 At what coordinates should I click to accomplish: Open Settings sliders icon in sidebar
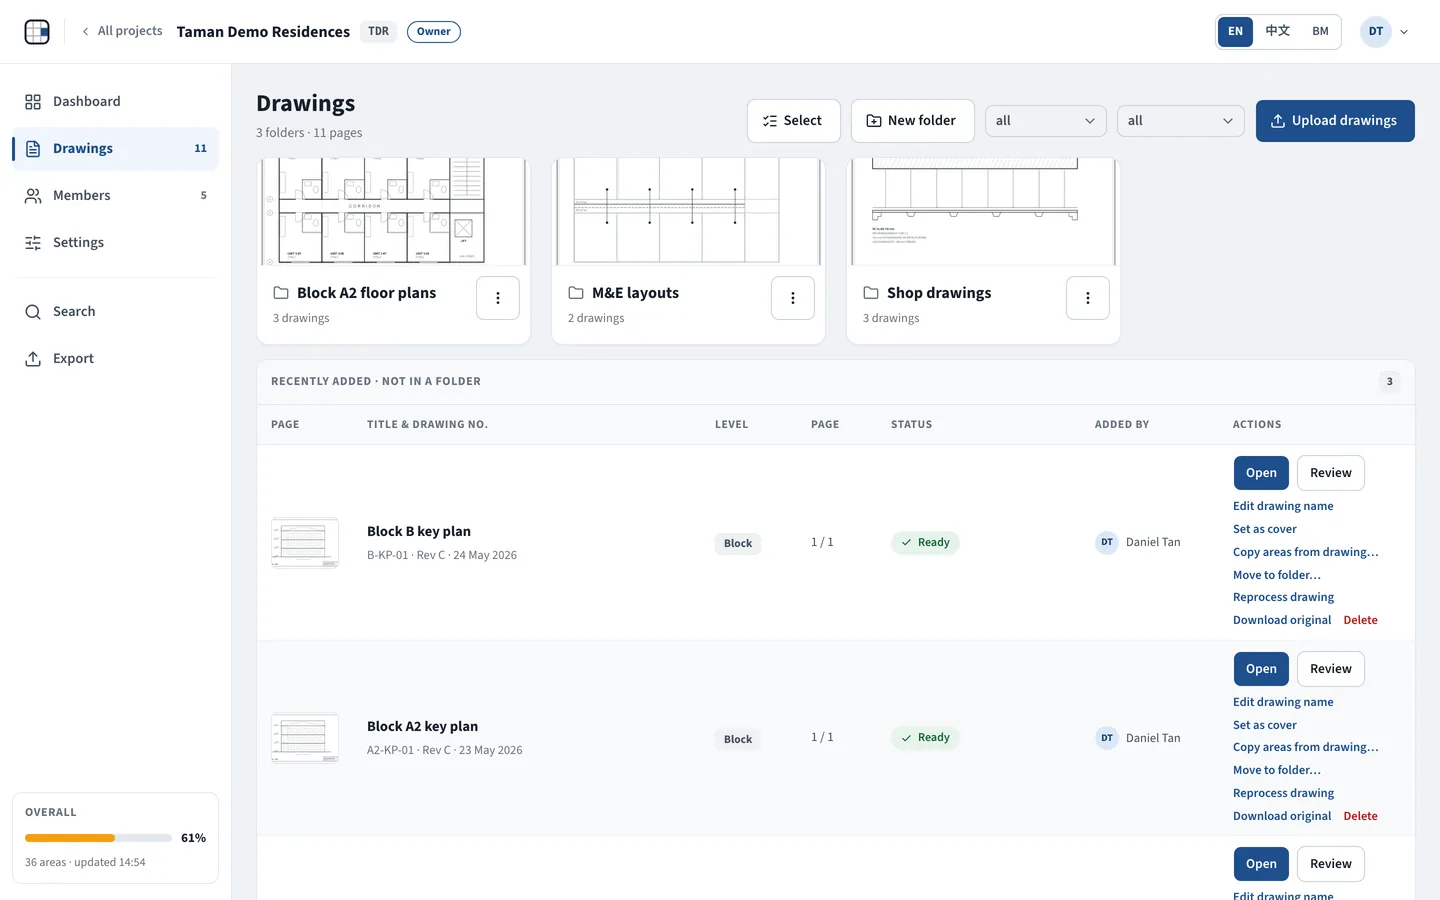tap(33, 243)
